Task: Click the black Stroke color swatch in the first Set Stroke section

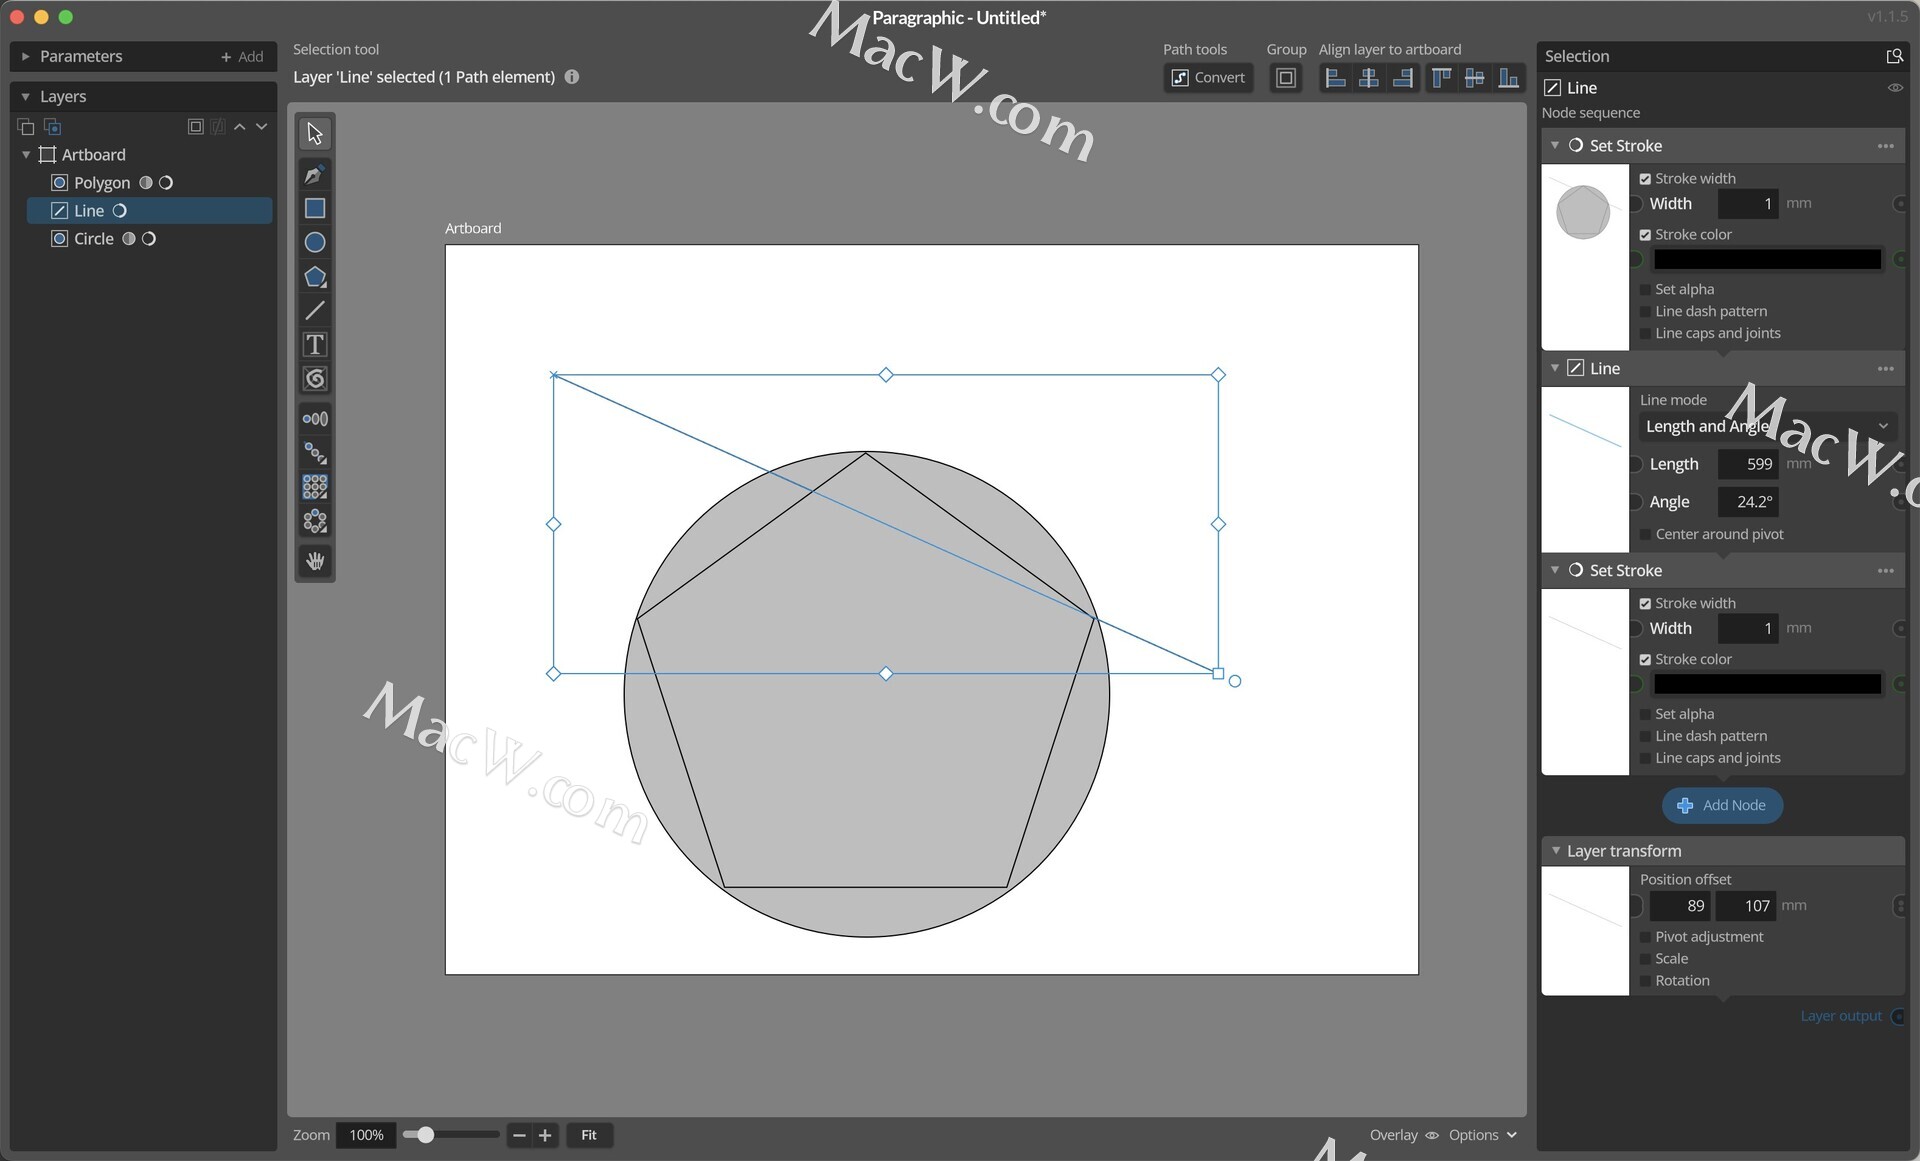Action: pyautogui.click(x=1766, y=260)
